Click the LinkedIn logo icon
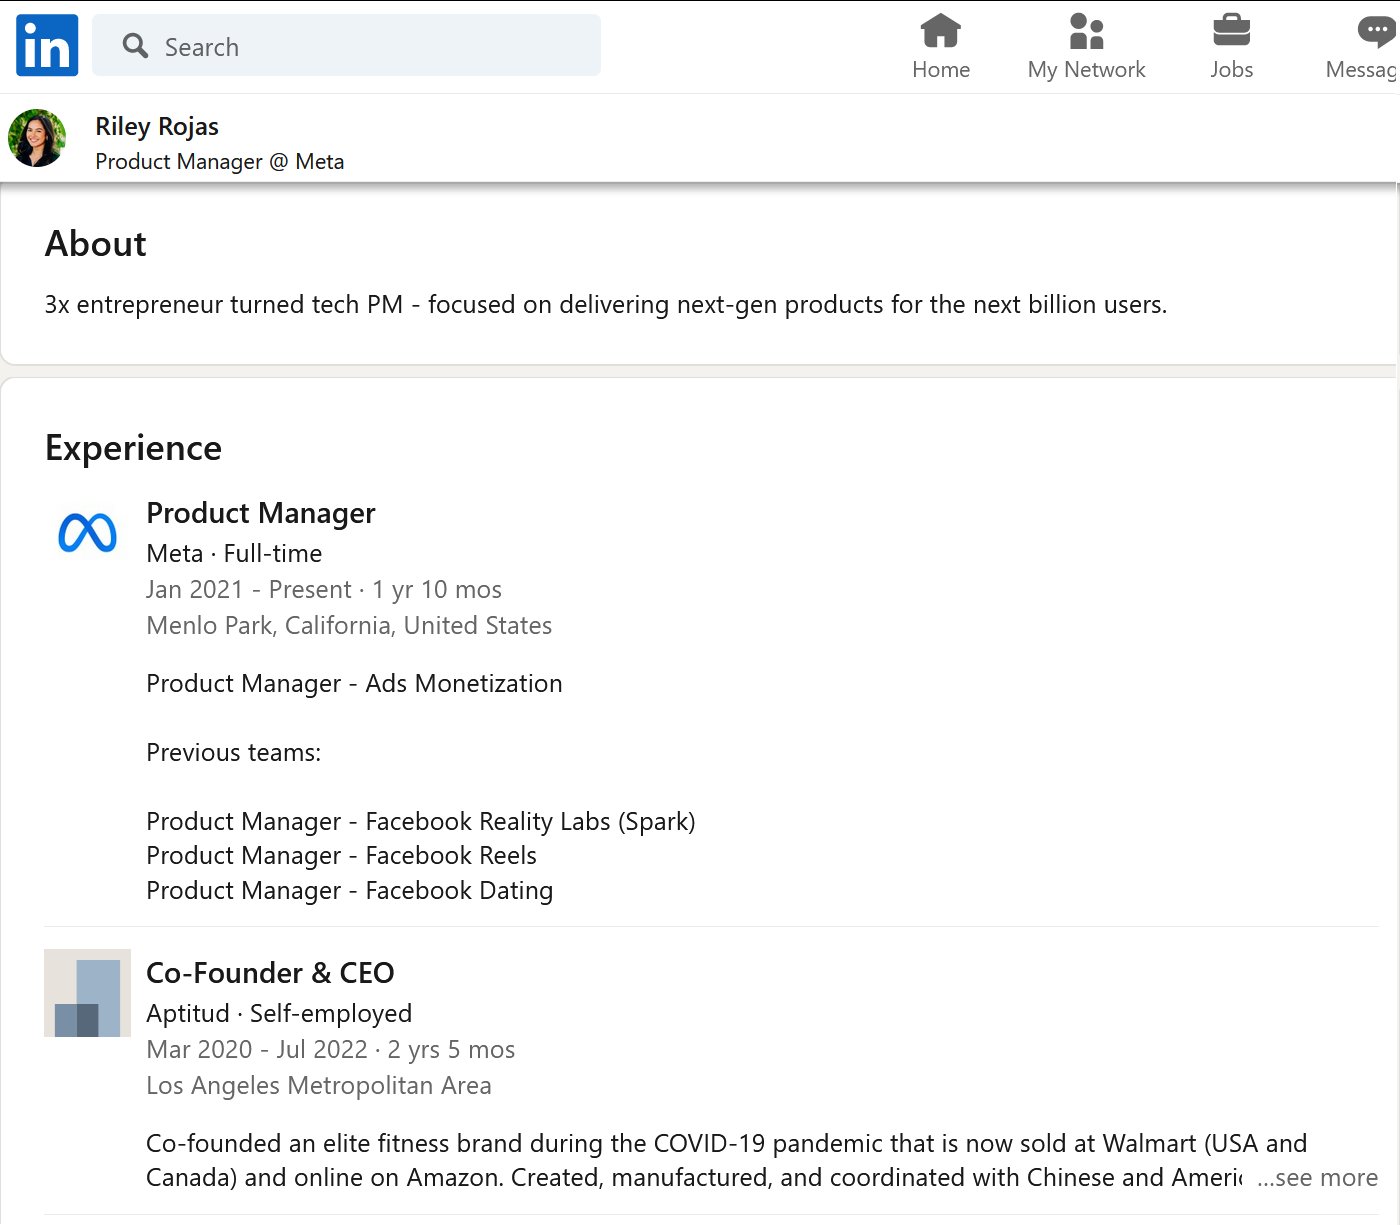The width and height of the screenshot is (1400, 1225). tap(47, 45)
